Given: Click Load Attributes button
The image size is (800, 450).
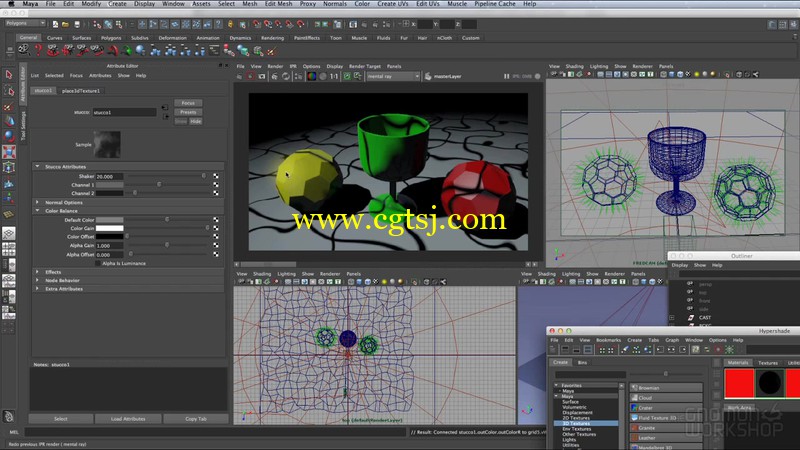Looking at the screenshot, I should [128, 419].
